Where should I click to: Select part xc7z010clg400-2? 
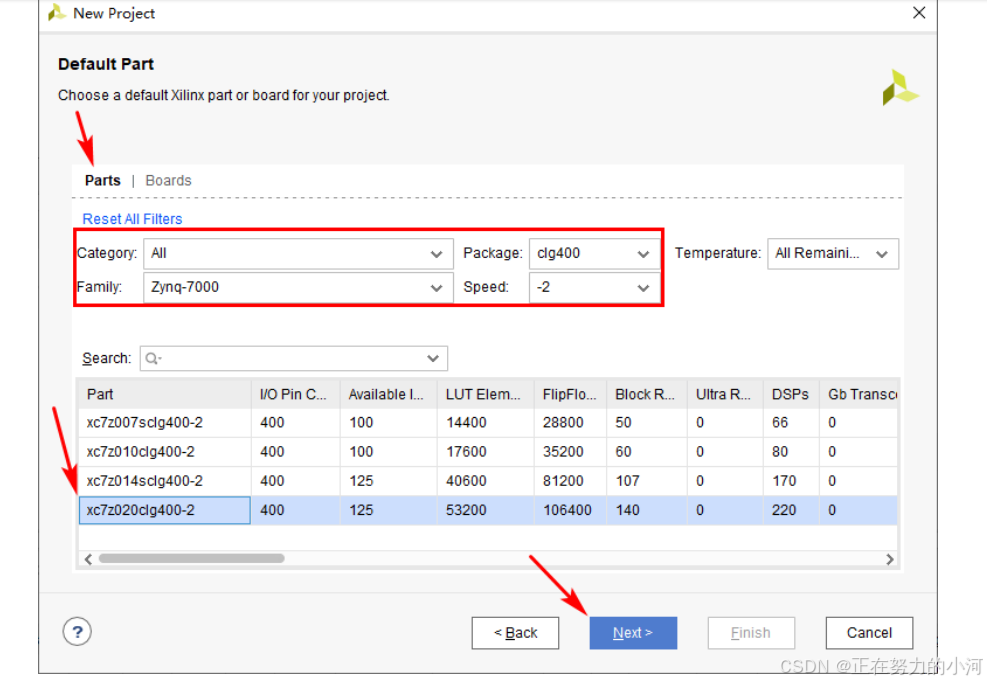[x=140, y=452]
